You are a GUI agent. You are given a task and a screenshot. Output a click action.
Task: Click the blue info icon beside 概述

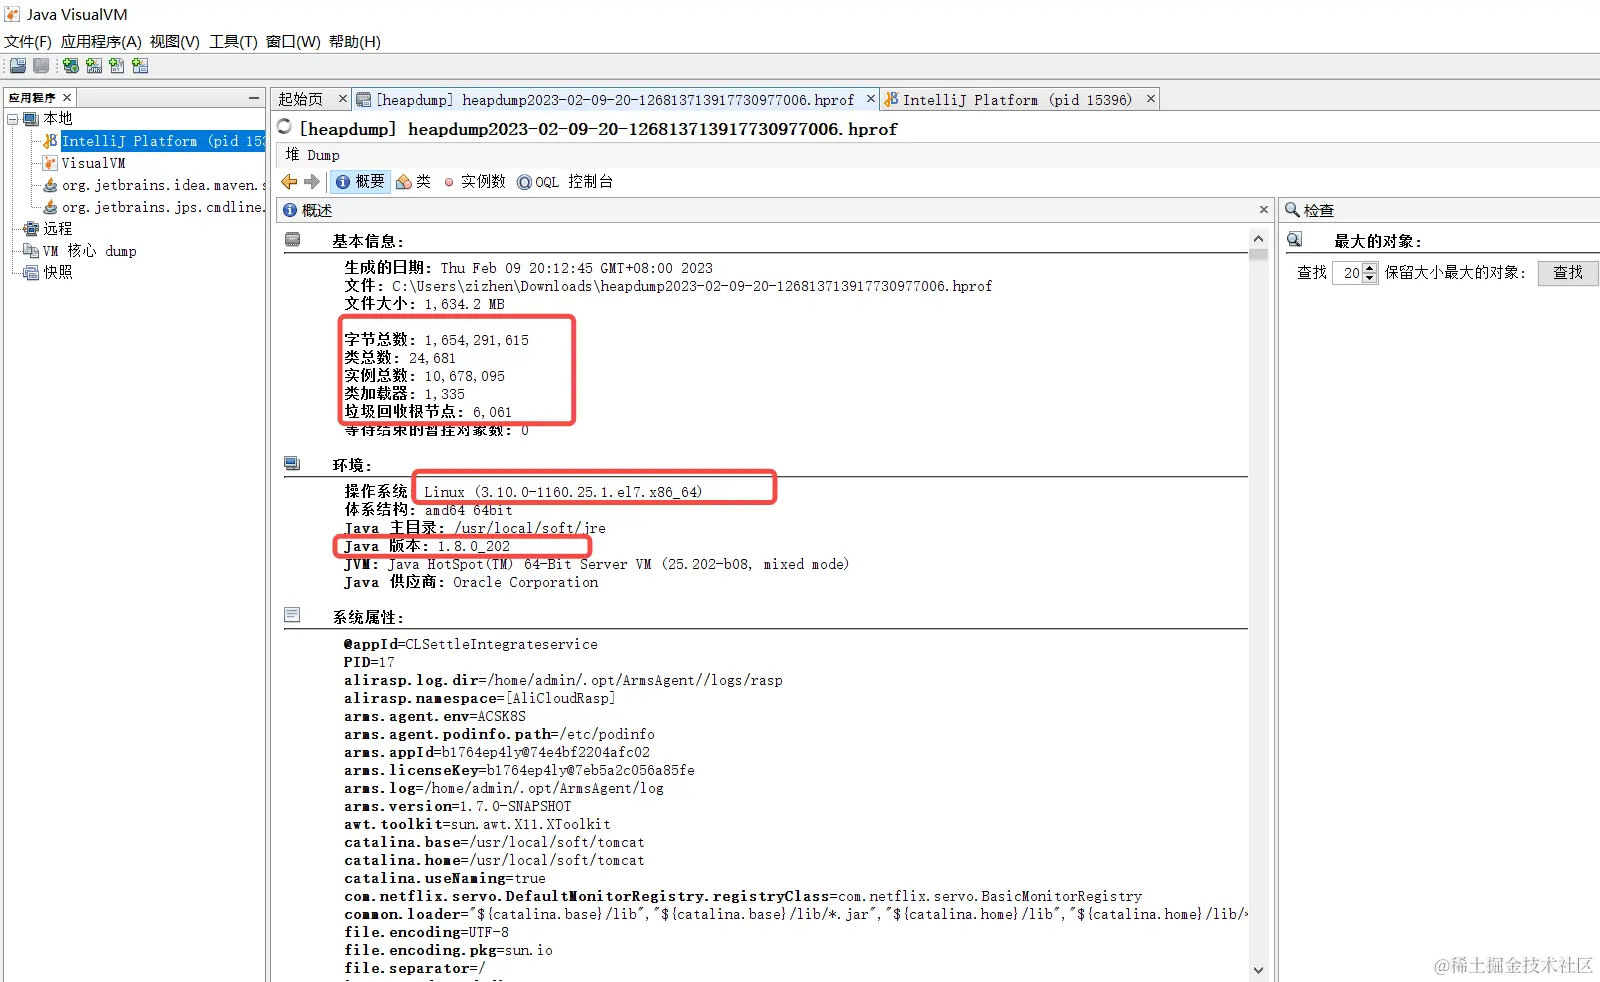pos(290,210)
